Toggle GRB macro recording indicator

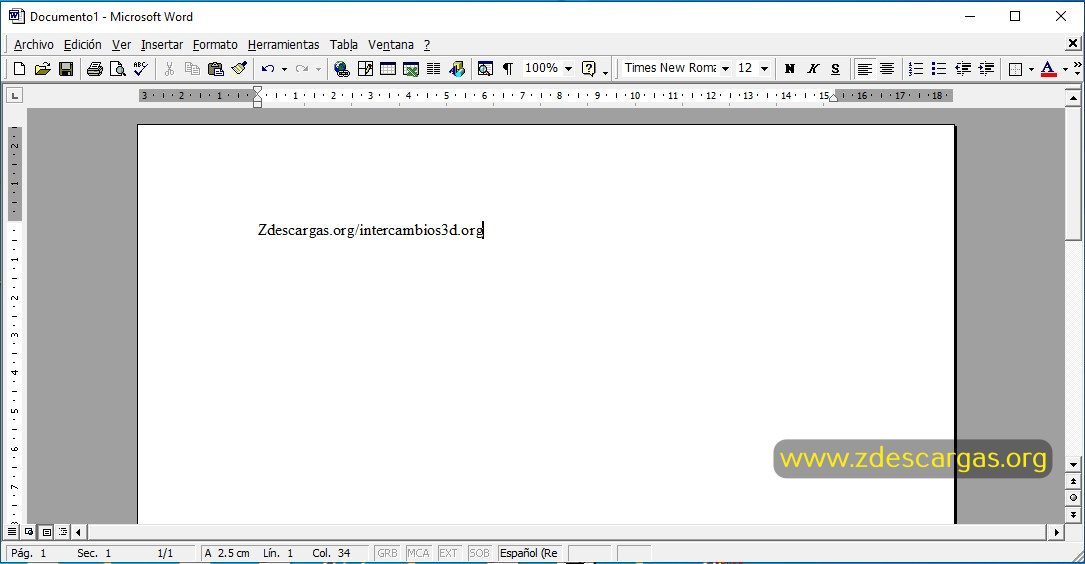[x=388, y=553]
